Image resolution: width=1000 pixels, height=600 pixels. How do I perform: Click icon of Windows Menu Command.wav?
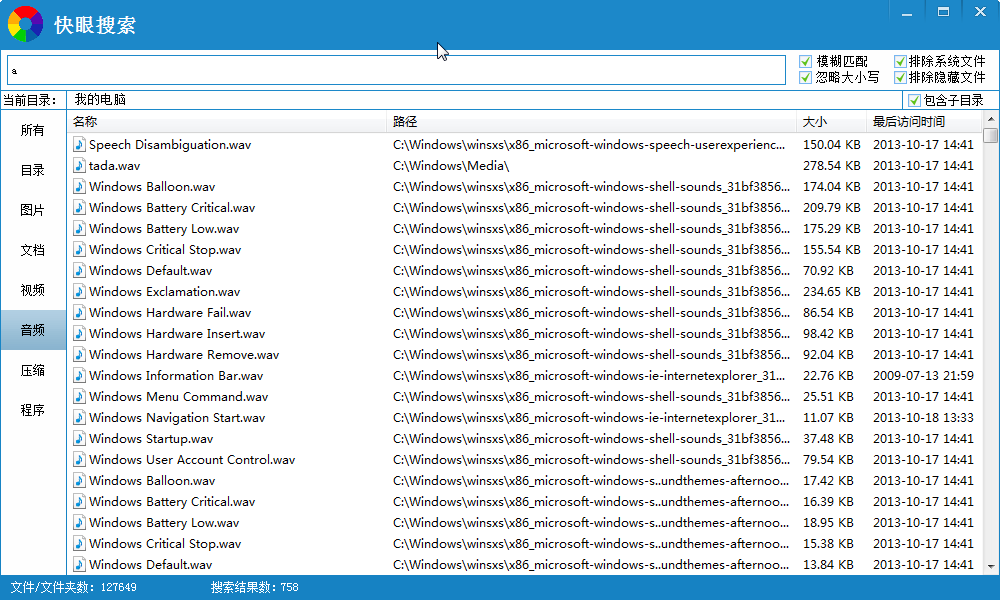pos(80,397)
